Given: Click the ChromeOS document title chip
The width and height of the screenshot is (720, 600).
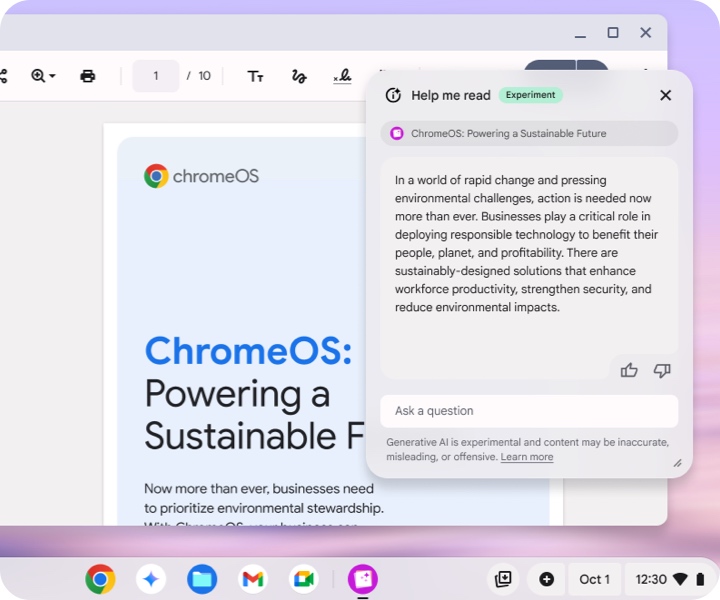Looking at the screenshot, I should (529, 133).
